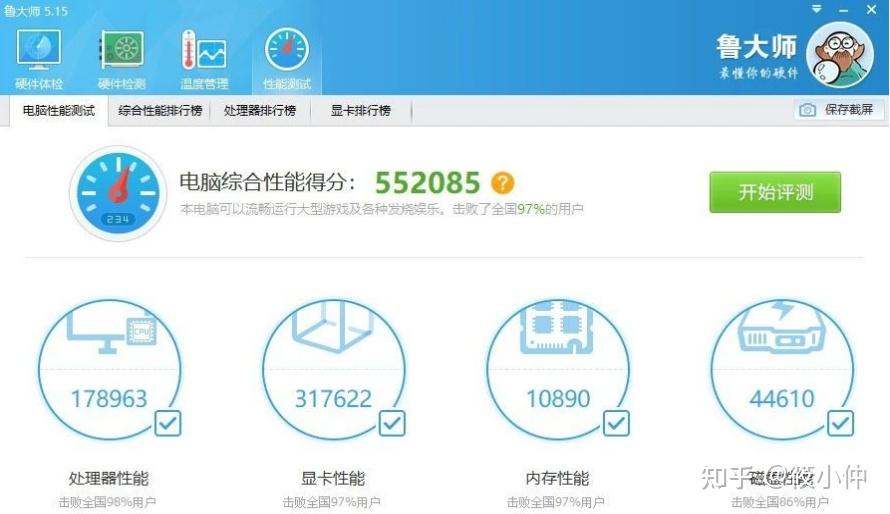The image size is (890, 514).
Task: Click the memory score 10890
Action: pyautogui.click(x=558, y=399)
